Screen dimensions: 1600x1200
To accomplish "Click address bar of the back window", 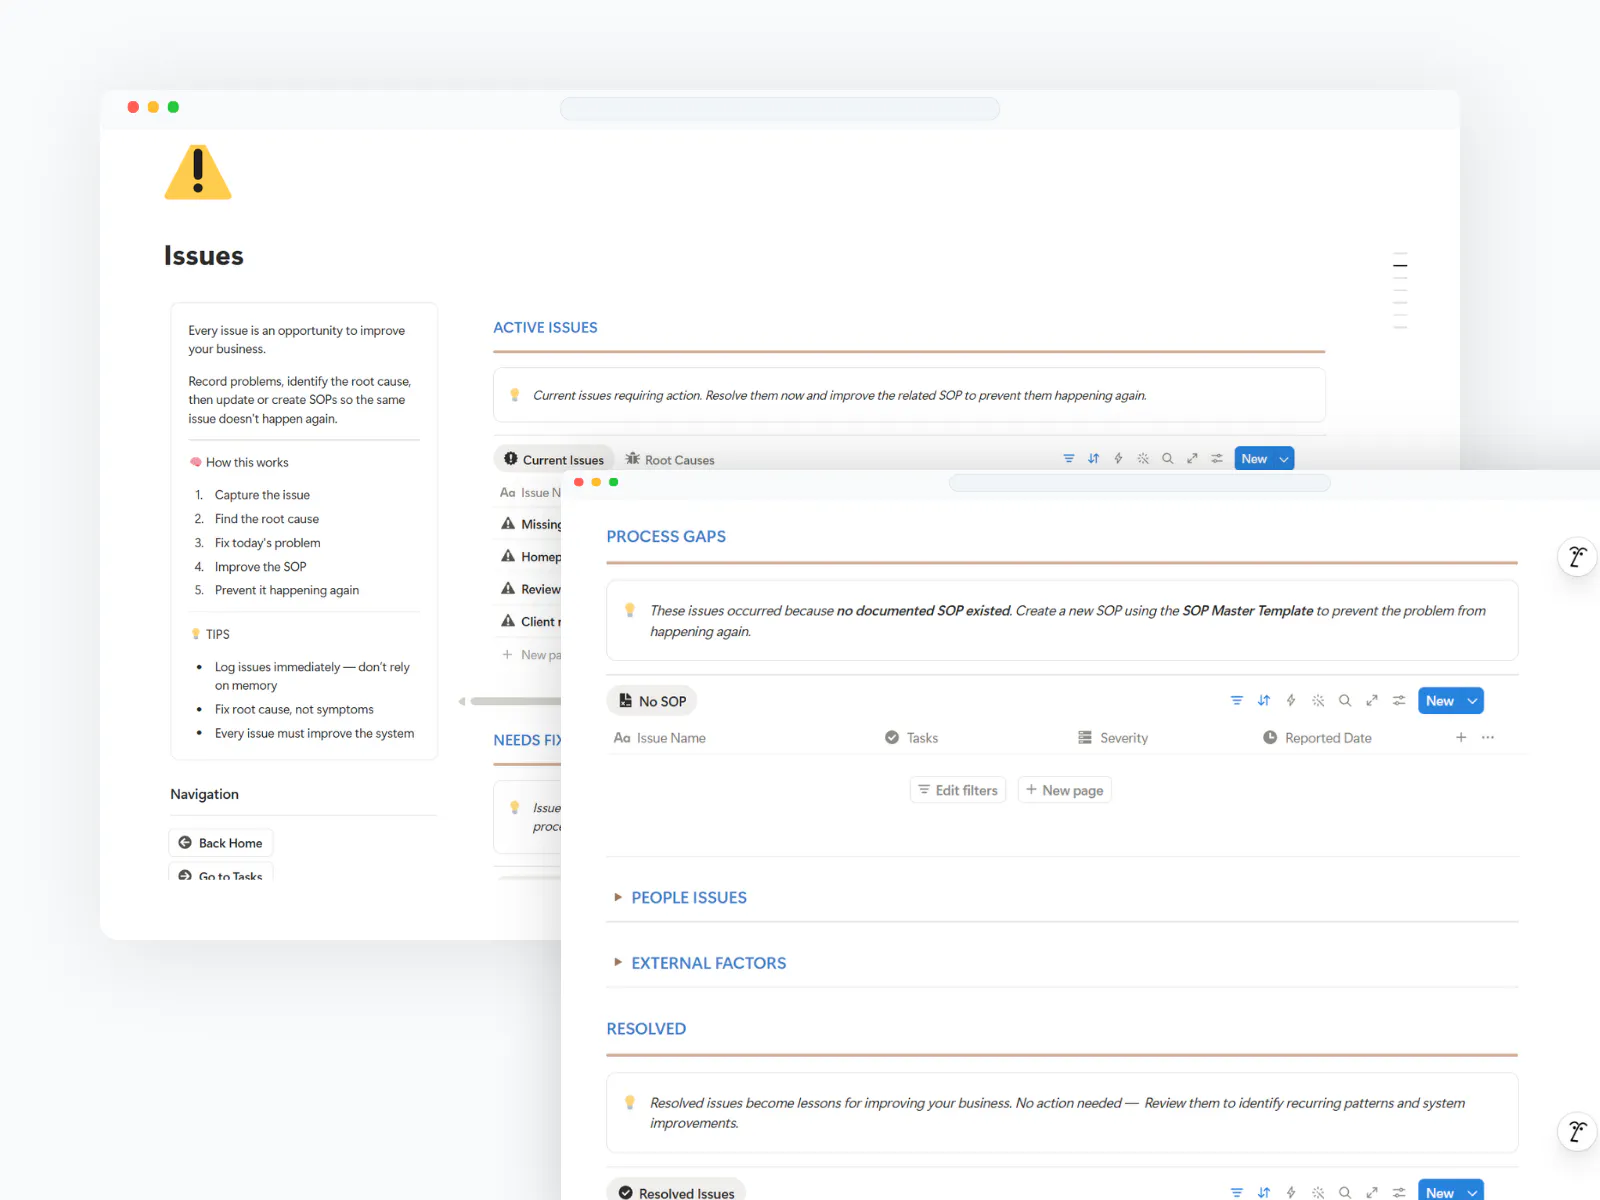I will (x=780, y=109).
